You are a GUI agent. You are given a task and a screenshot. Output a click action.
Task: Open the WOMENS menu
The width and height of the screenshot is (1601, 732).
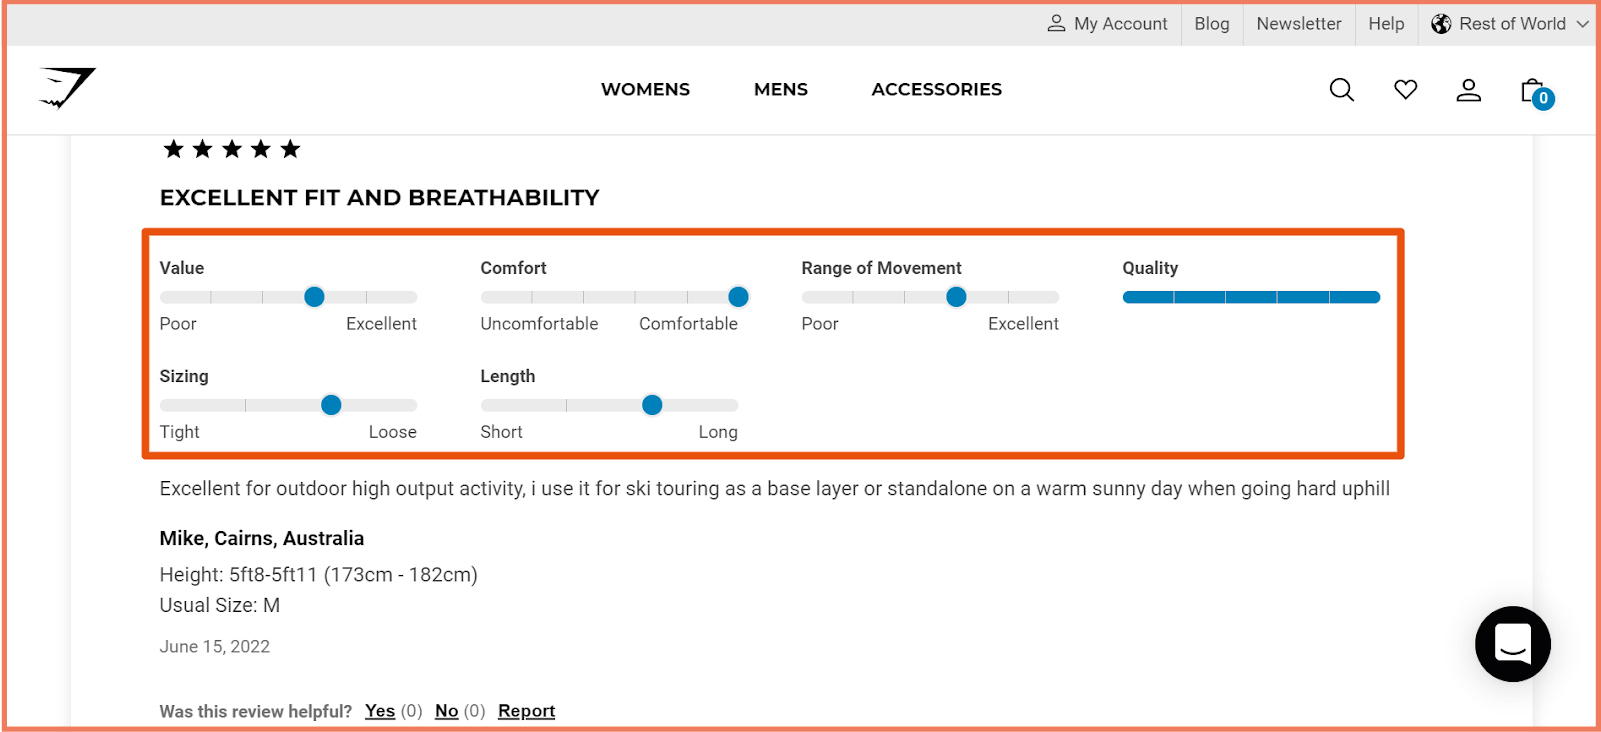coord(645,89)
